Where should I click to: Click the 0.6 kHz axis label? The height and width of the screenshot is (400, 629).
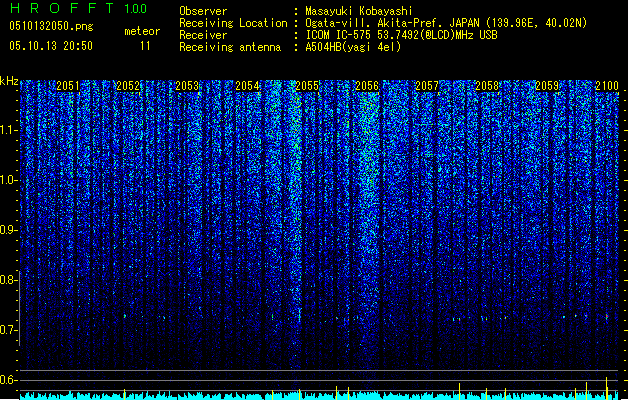(8, 380)
